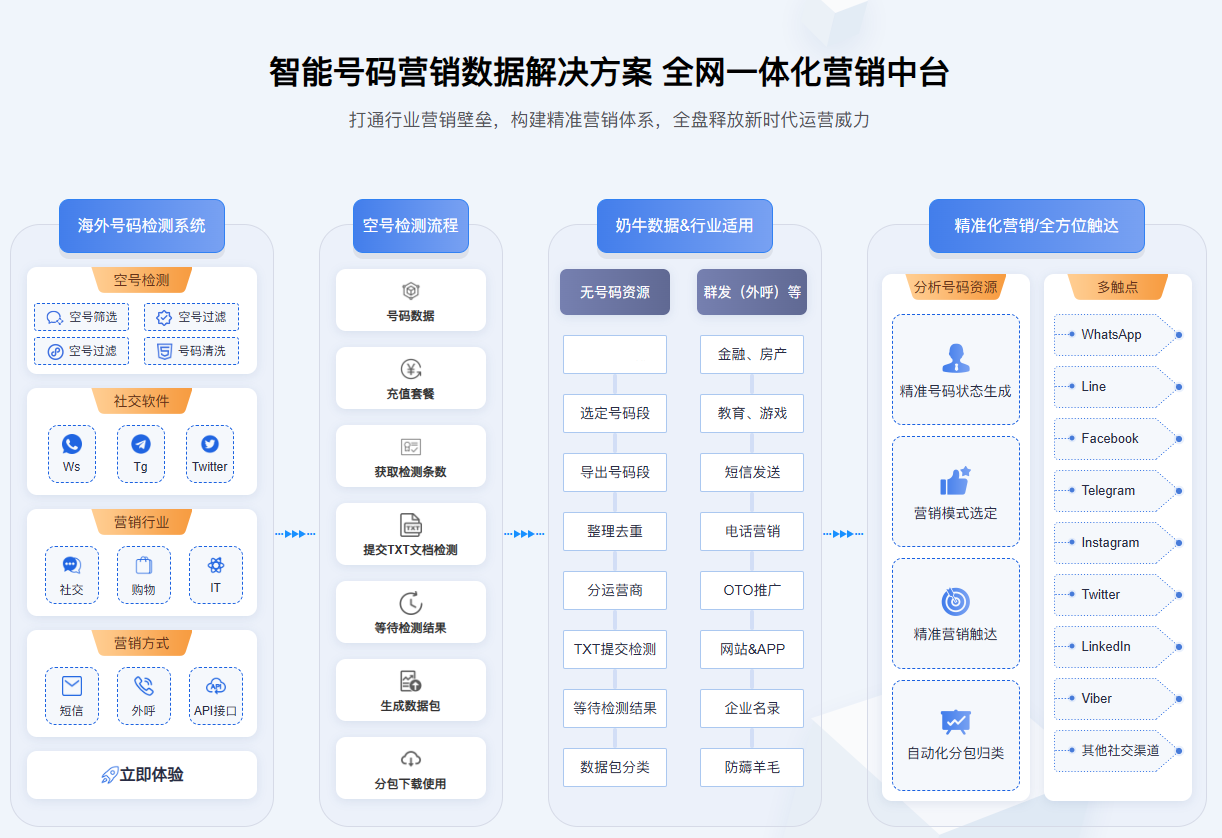Select the Telegram (Tg) icon
The width and height of the screenshot is (1222, 838).
pyautogui.click(x=141, y=444)
